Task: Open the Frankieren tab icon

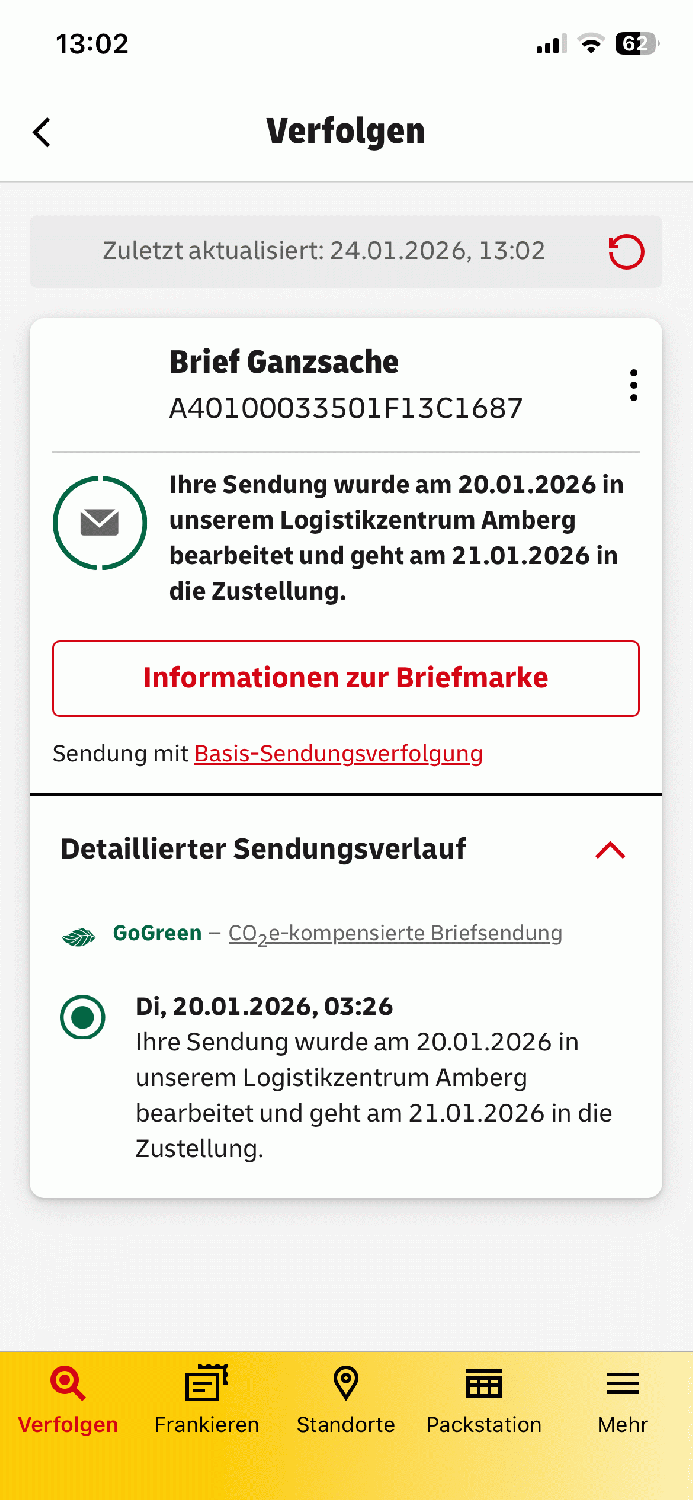Action: (x=206, y=1384)
